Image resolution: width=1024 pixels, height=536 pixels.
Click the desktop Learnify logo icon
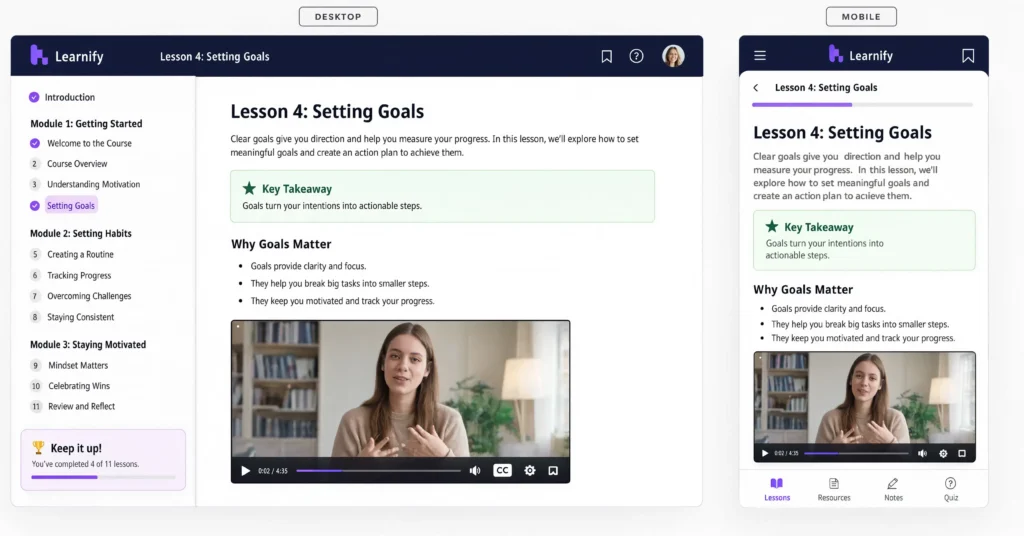click(x=39, y=55)
